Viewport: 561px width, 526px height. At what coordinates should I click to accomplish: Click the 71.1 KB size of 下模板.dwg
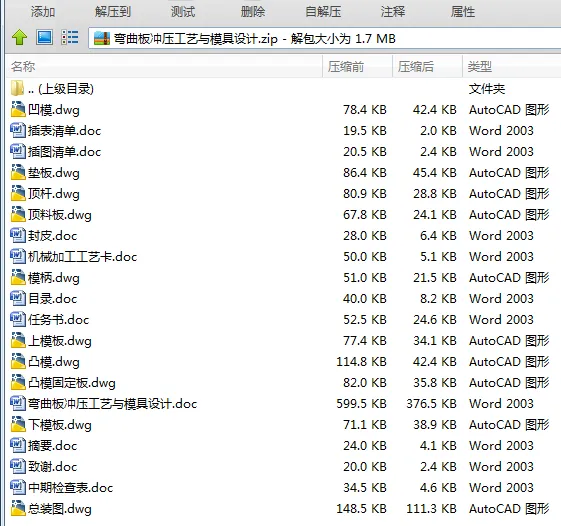pyautogui.click(x=365, y=425)
